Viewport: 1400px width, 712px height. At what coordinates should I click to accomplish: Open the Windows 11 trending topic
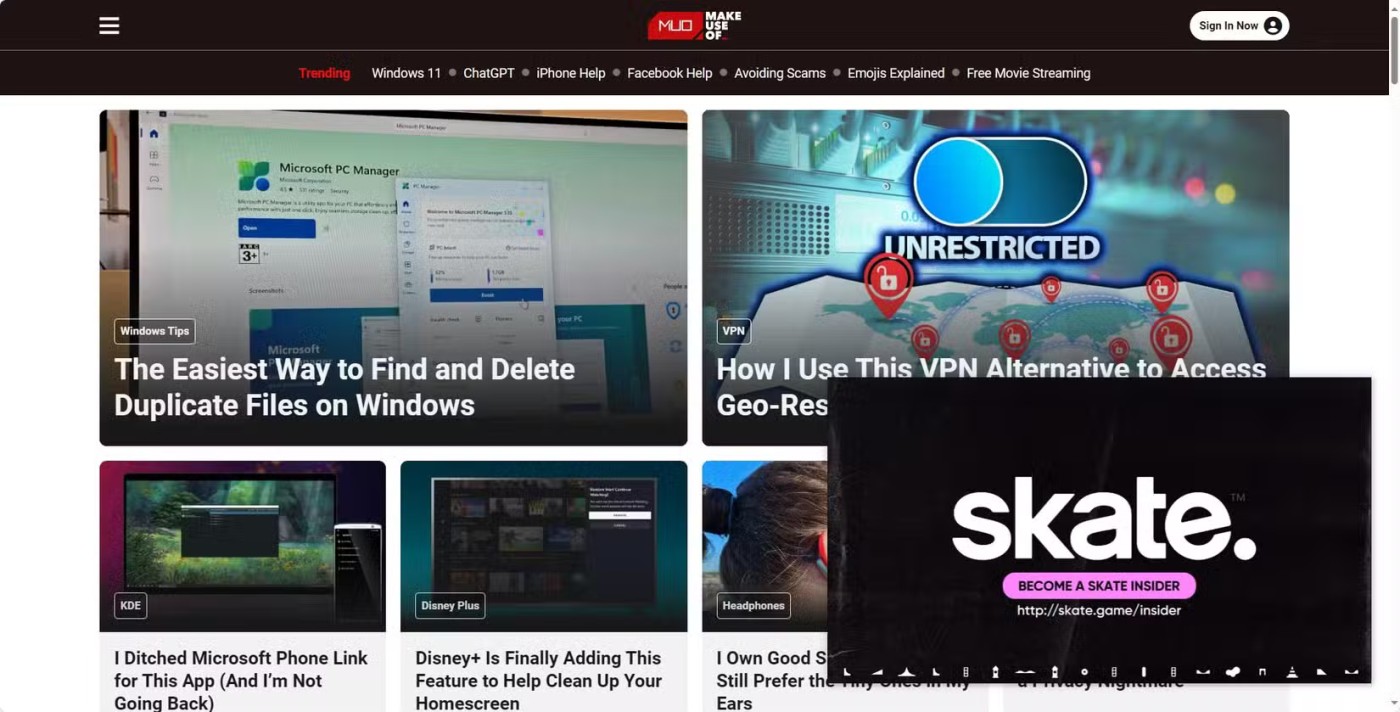[x=406, y=73]
